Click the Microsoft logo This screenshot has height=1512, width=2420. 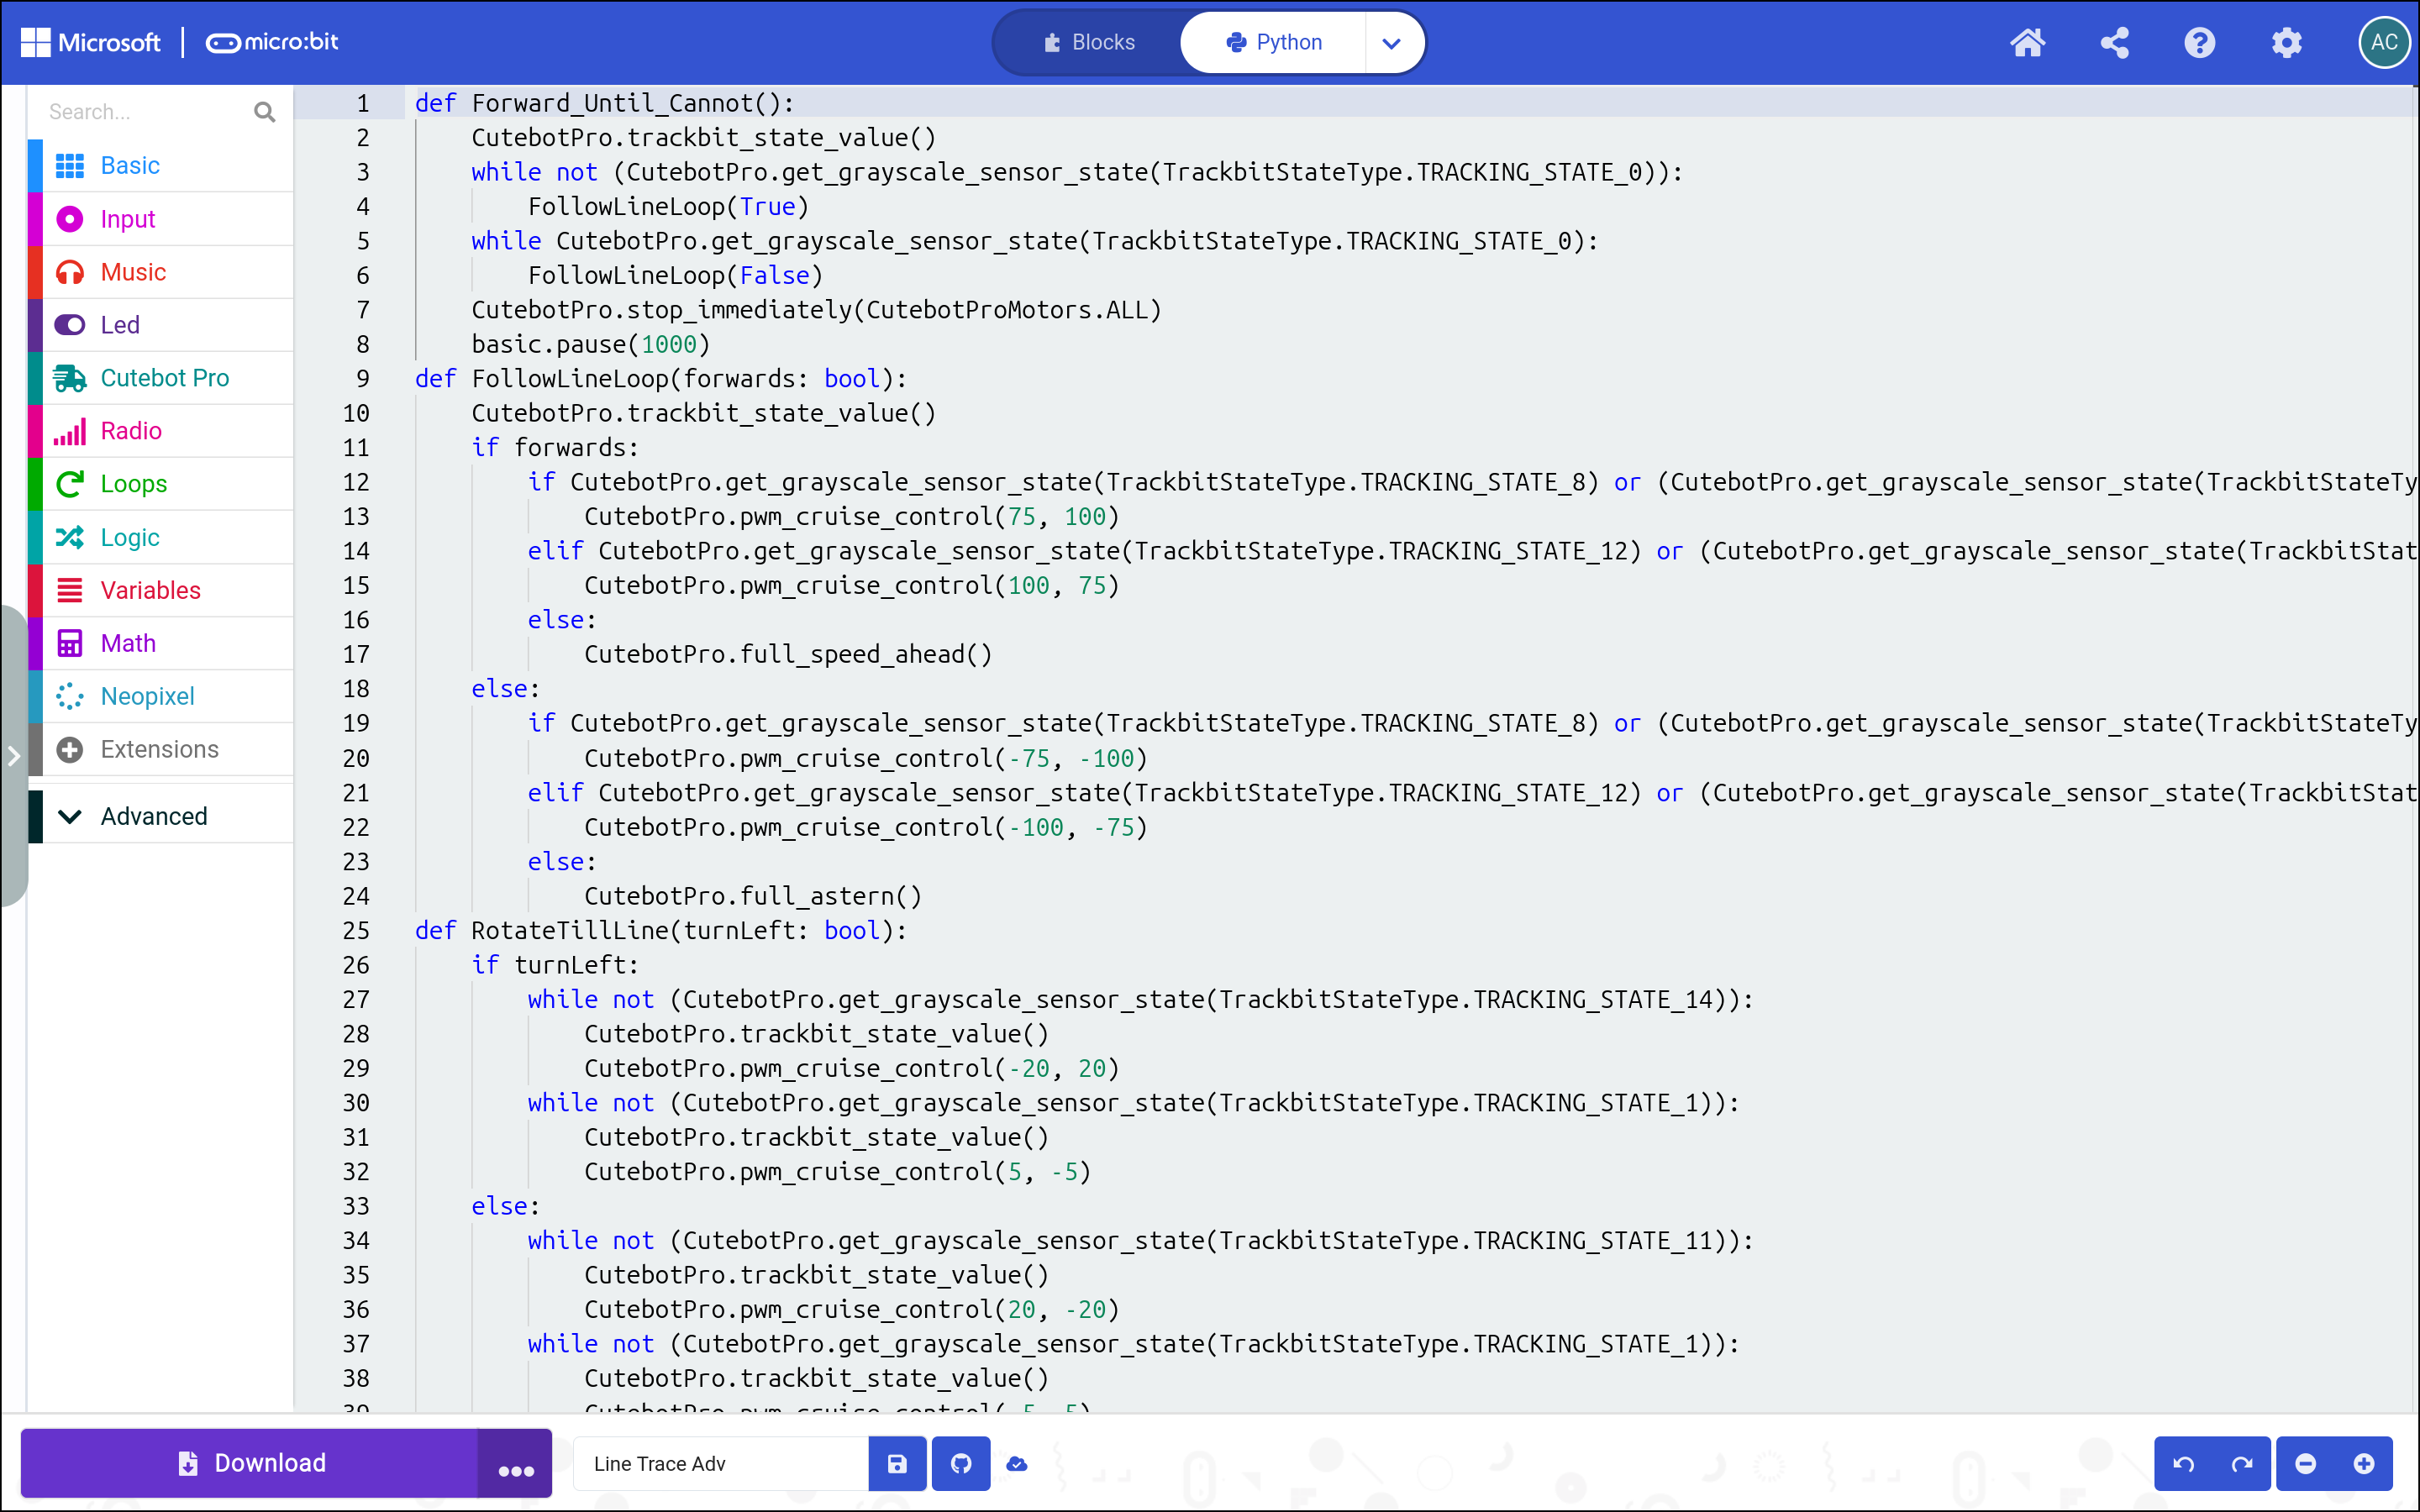90,42
